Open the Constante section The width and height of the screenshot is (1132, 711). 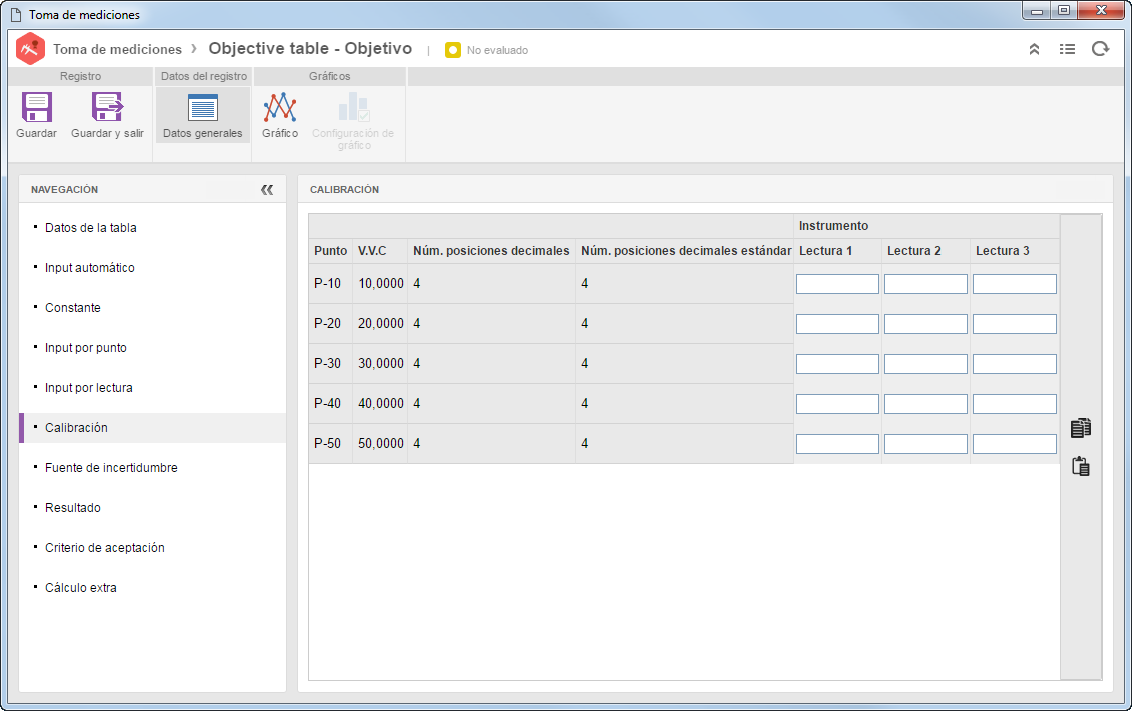(73, 307)
